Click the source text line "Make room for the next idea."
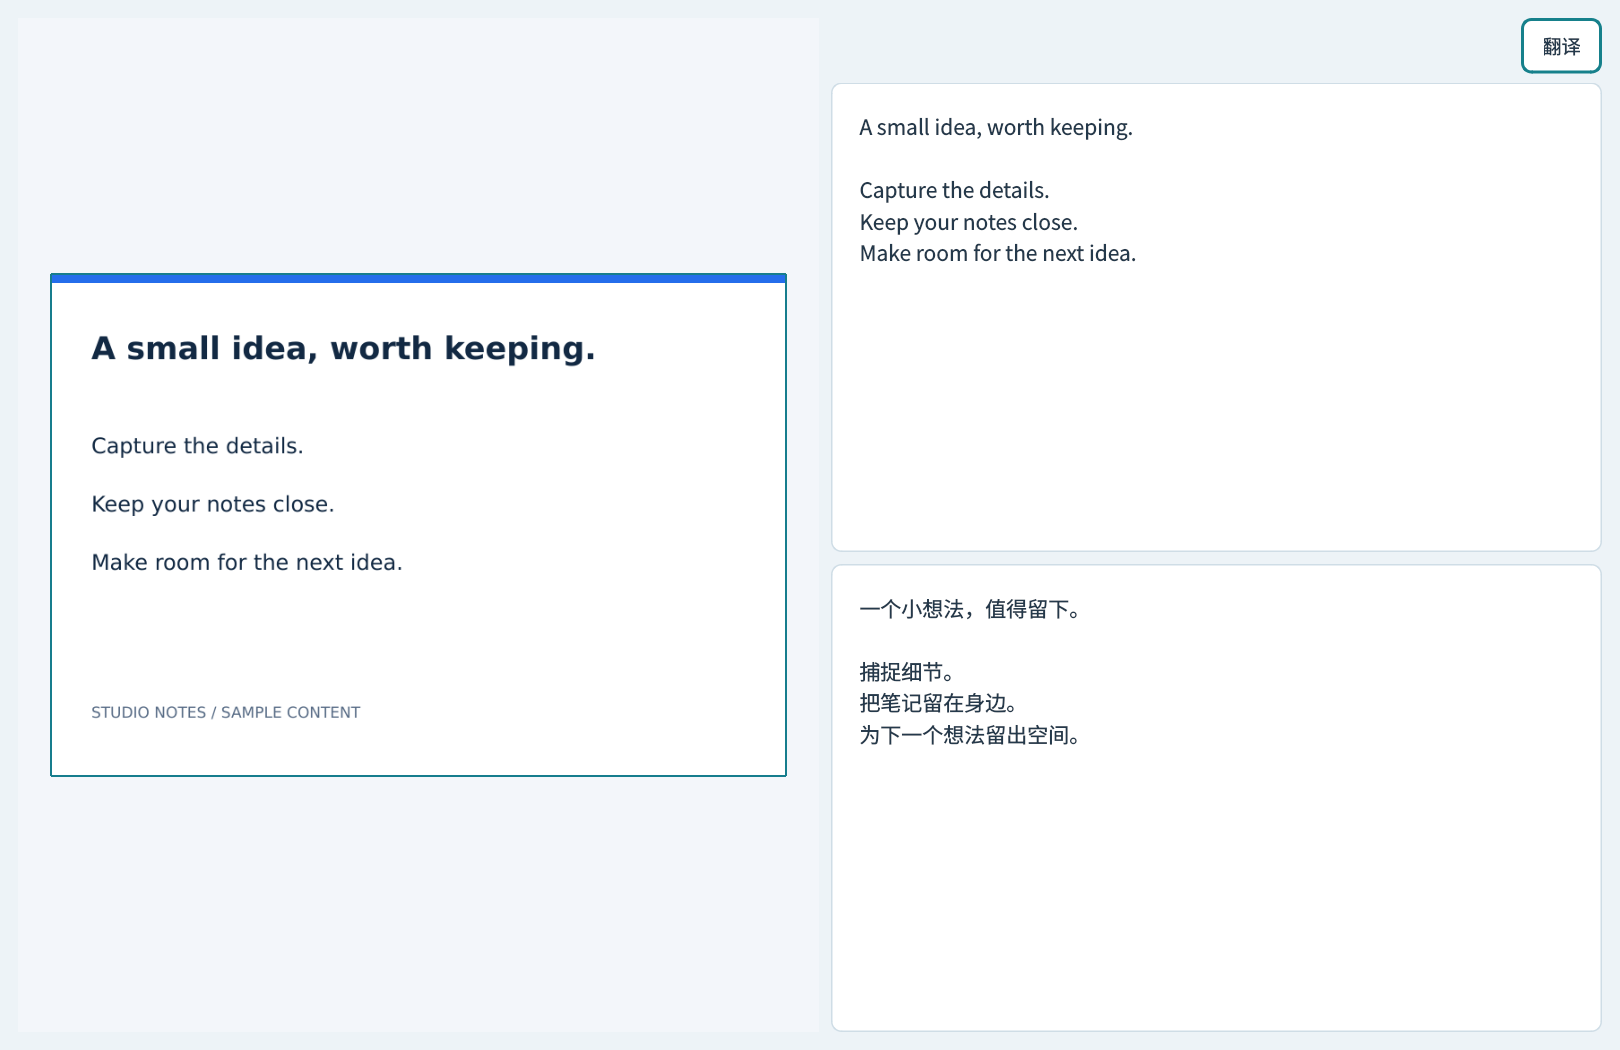The image size is (1620, 1050). click(x=998, y=253)
